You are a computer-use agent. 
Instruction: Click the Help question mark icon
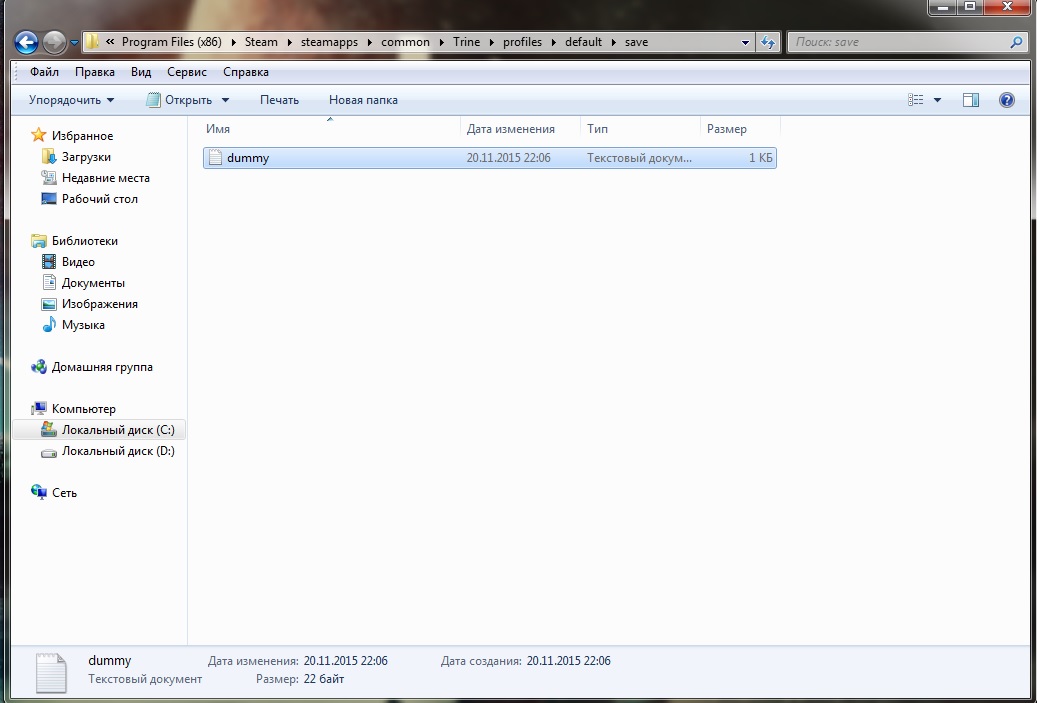tap(1007, 100)
